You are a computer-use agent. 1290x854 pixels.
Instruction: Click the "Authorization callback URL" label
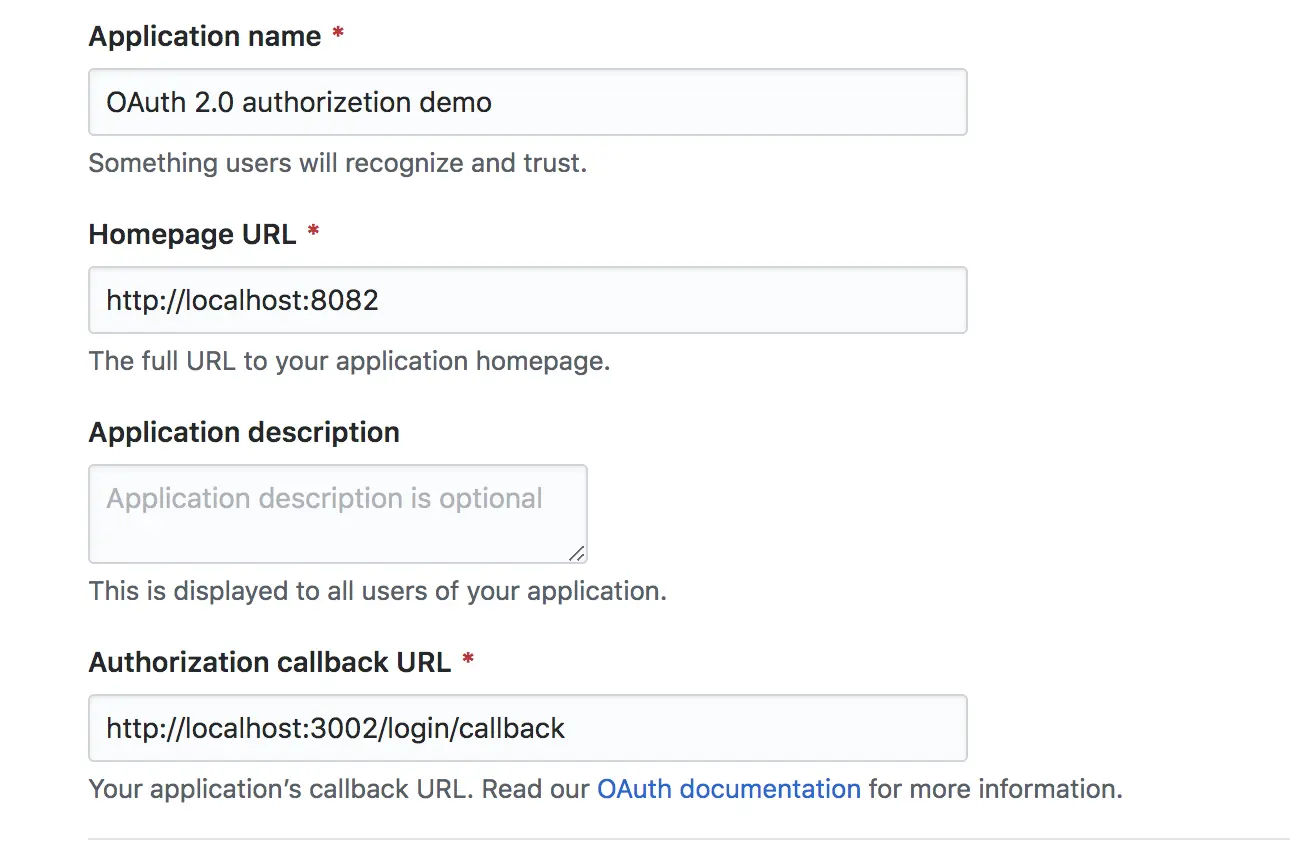click(269, 662)
